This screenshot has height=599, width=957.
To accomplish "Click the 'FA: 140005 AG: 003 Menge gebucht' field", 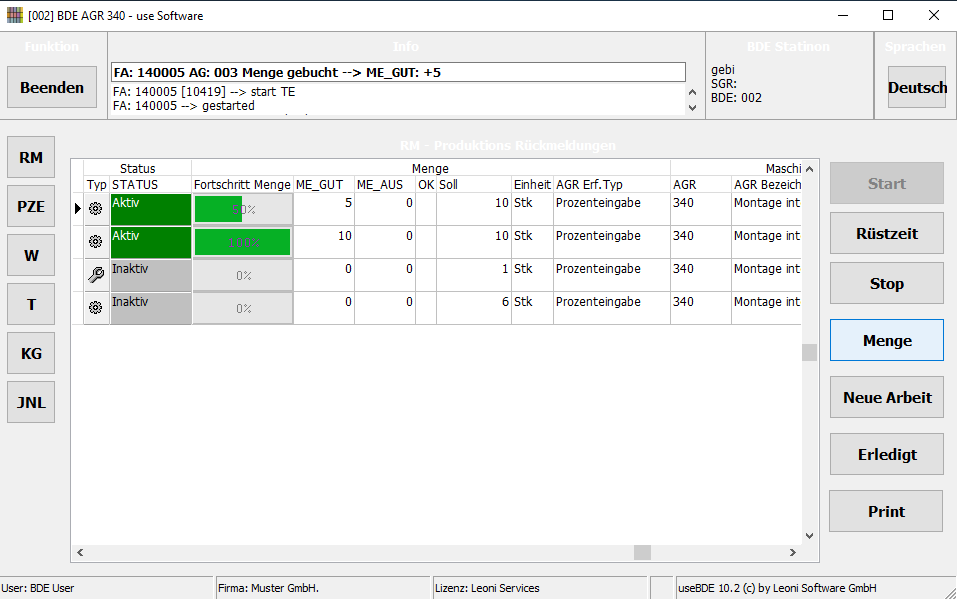I will coord(398,72).
